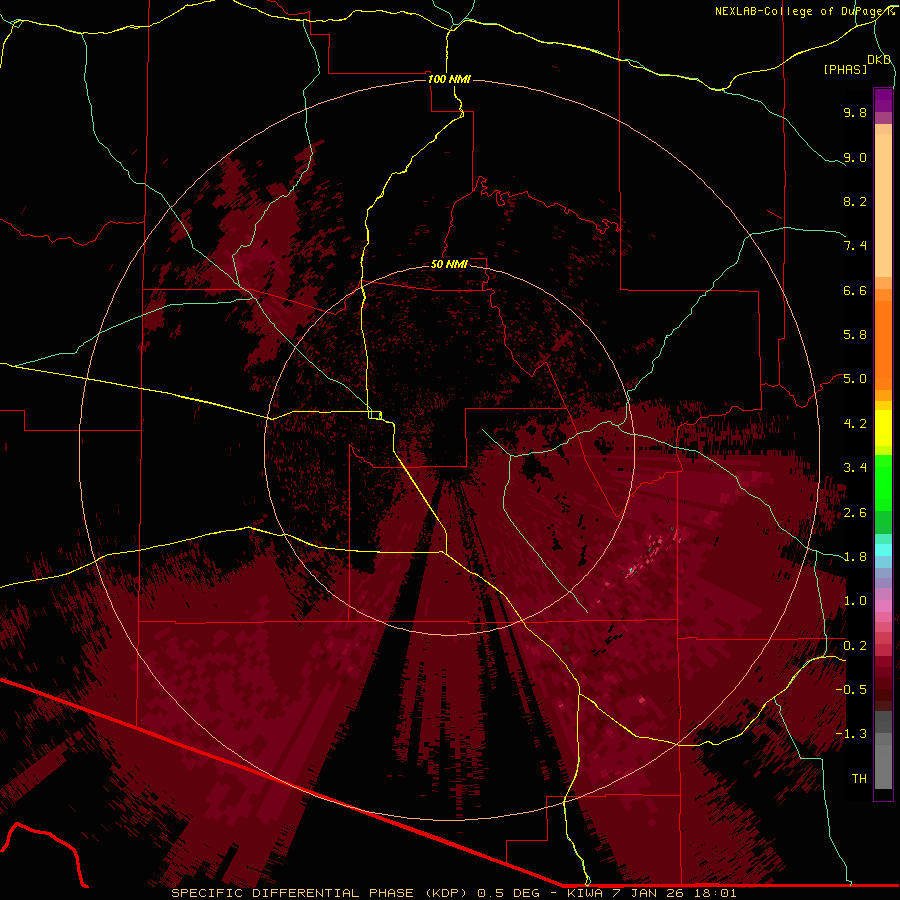Click the 1.0 scale value

click(855, 601)
